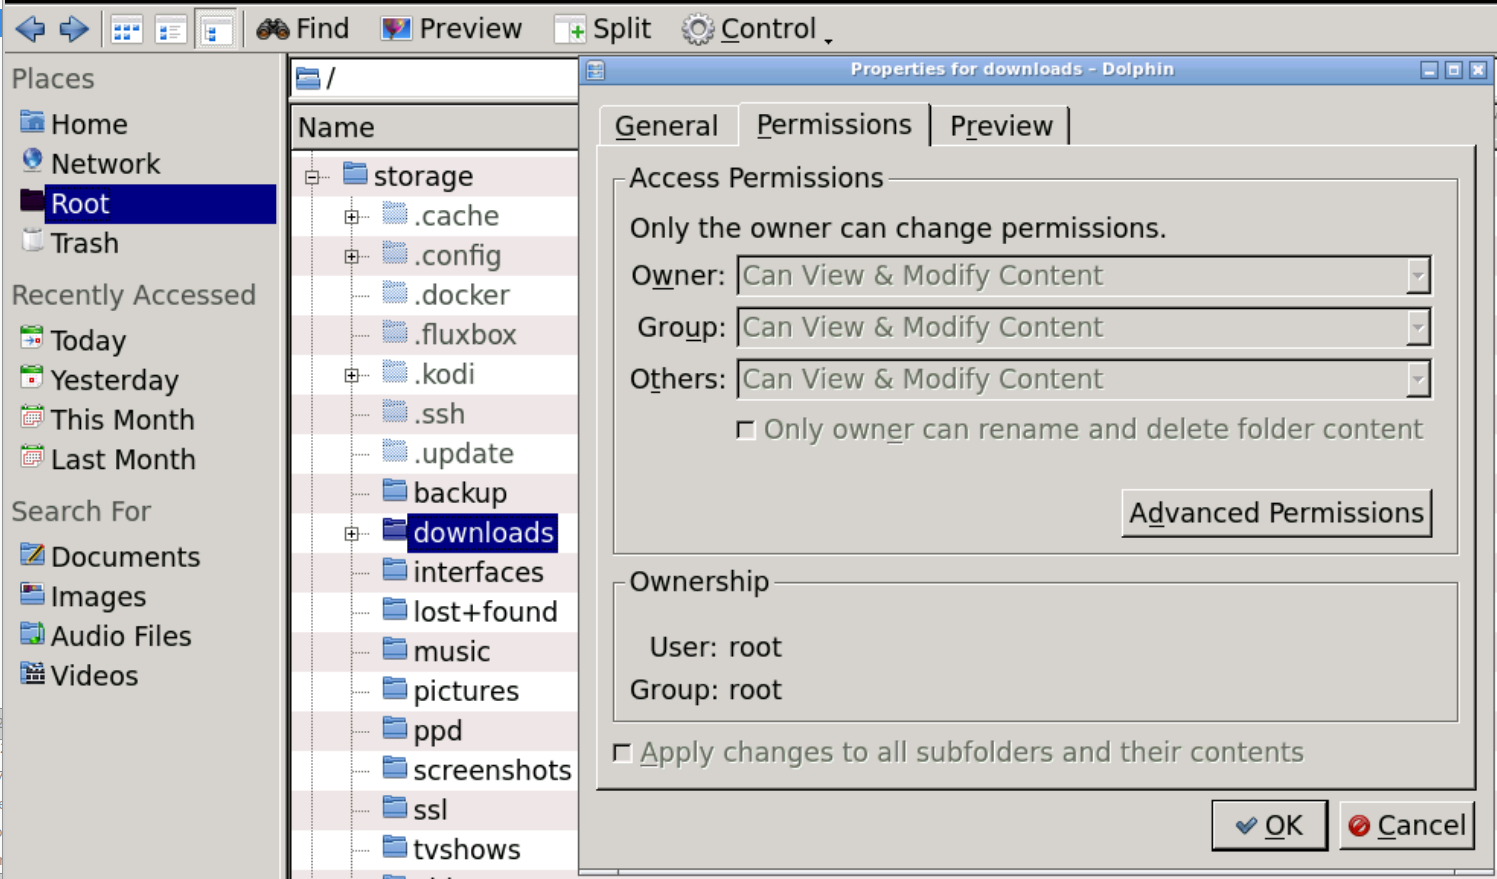Open the Trash place
The width and height of the screenshot is (1497, 879).
click(70, 243)
